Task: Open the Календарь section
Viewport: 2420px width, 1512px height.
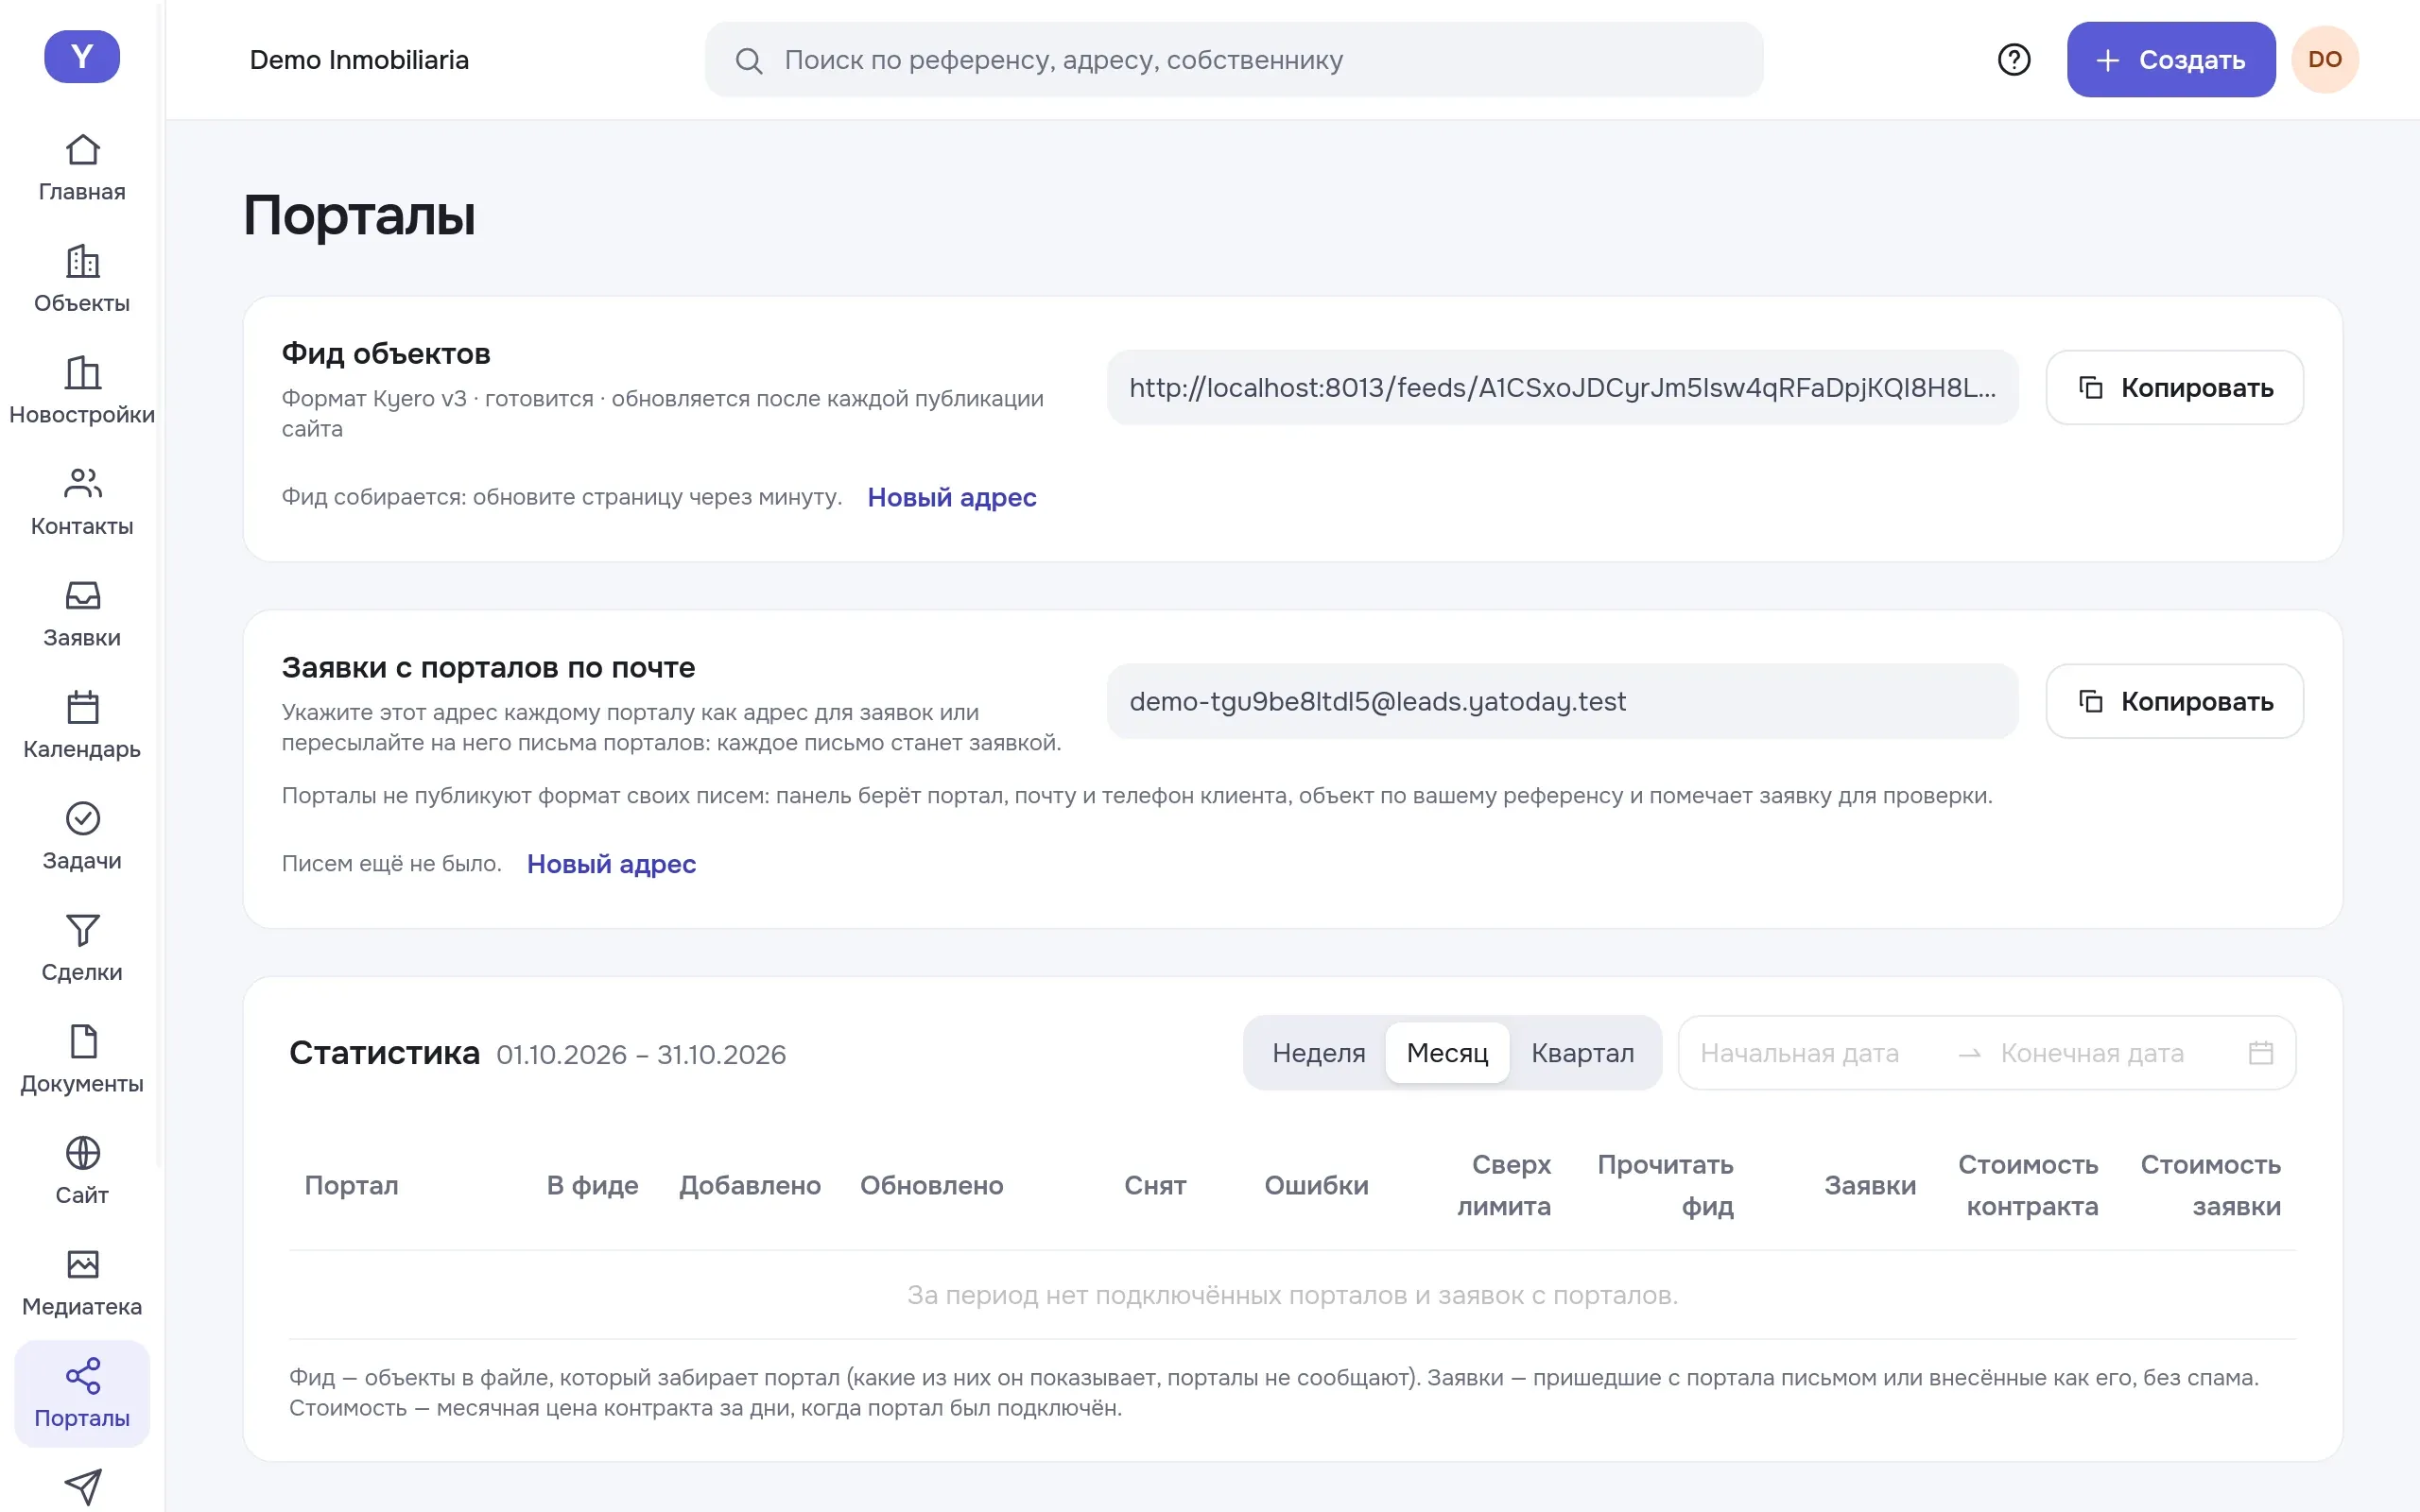Action: pos(82,725)
